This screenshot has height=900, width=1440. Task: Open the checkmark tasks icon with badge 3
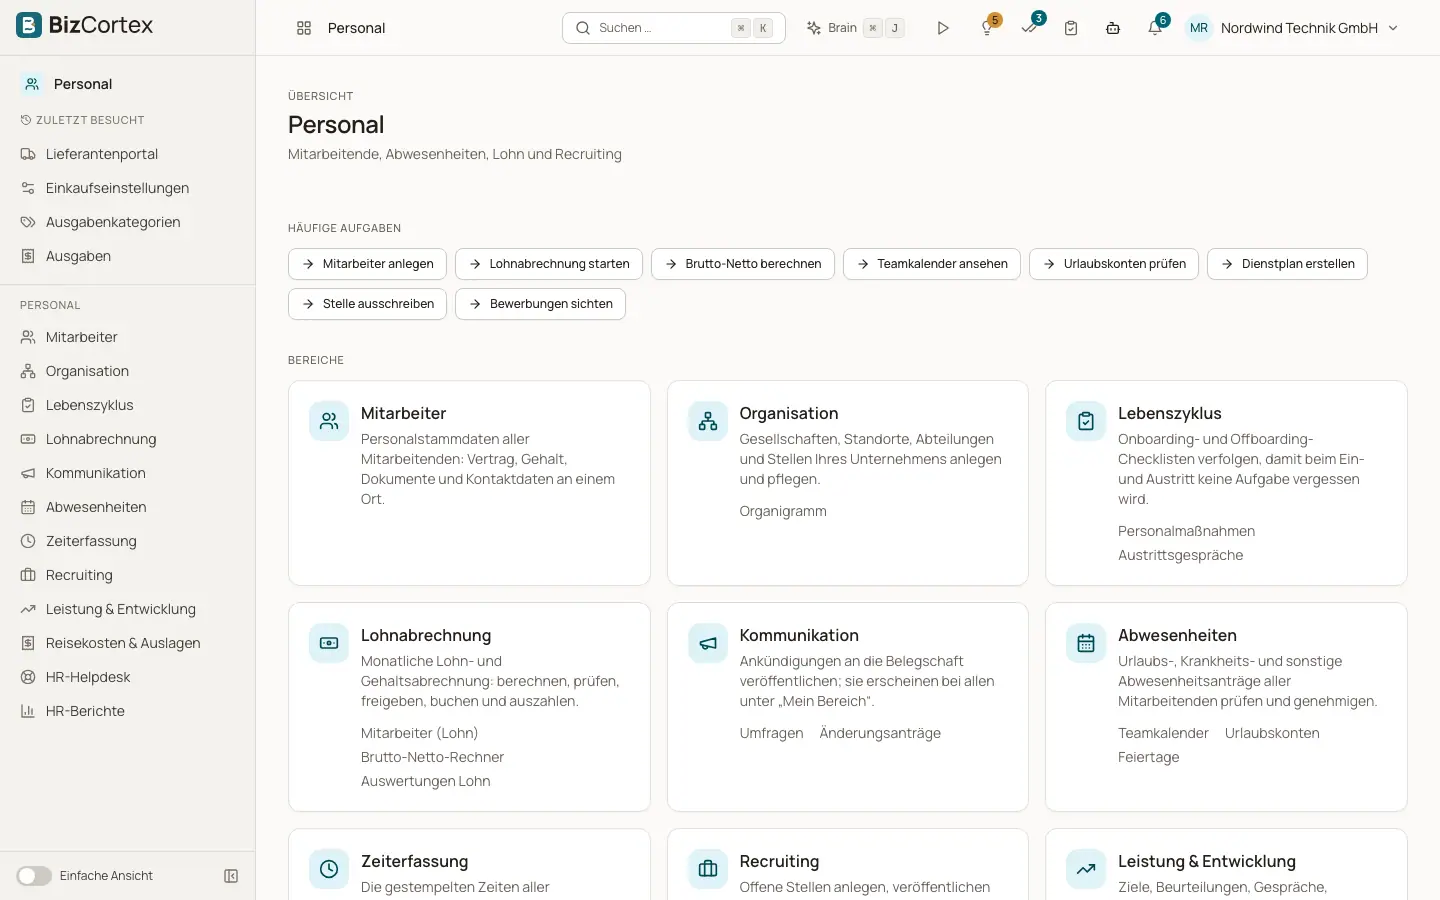(x=1030, y=28)
